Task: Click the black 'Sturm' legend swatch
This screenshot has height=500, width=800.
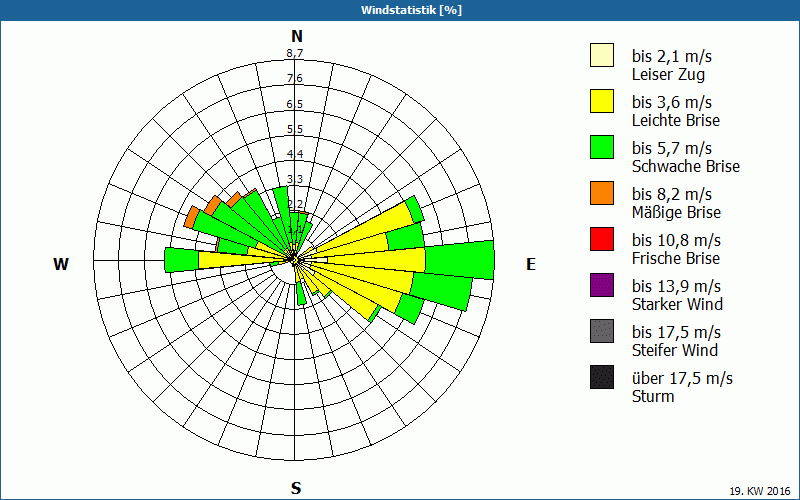Action: coord(602,377)
